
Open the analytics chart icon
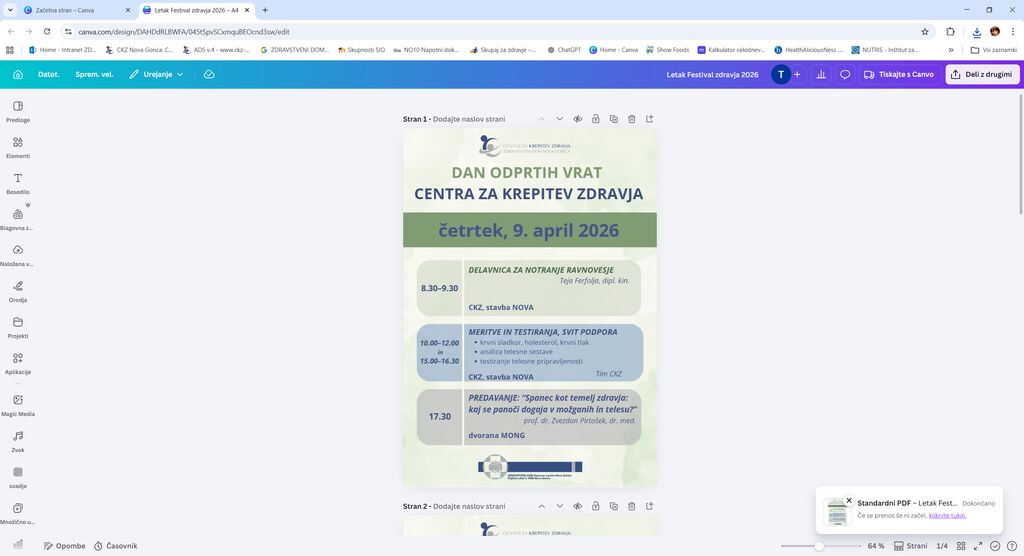[x=821, y=74]
